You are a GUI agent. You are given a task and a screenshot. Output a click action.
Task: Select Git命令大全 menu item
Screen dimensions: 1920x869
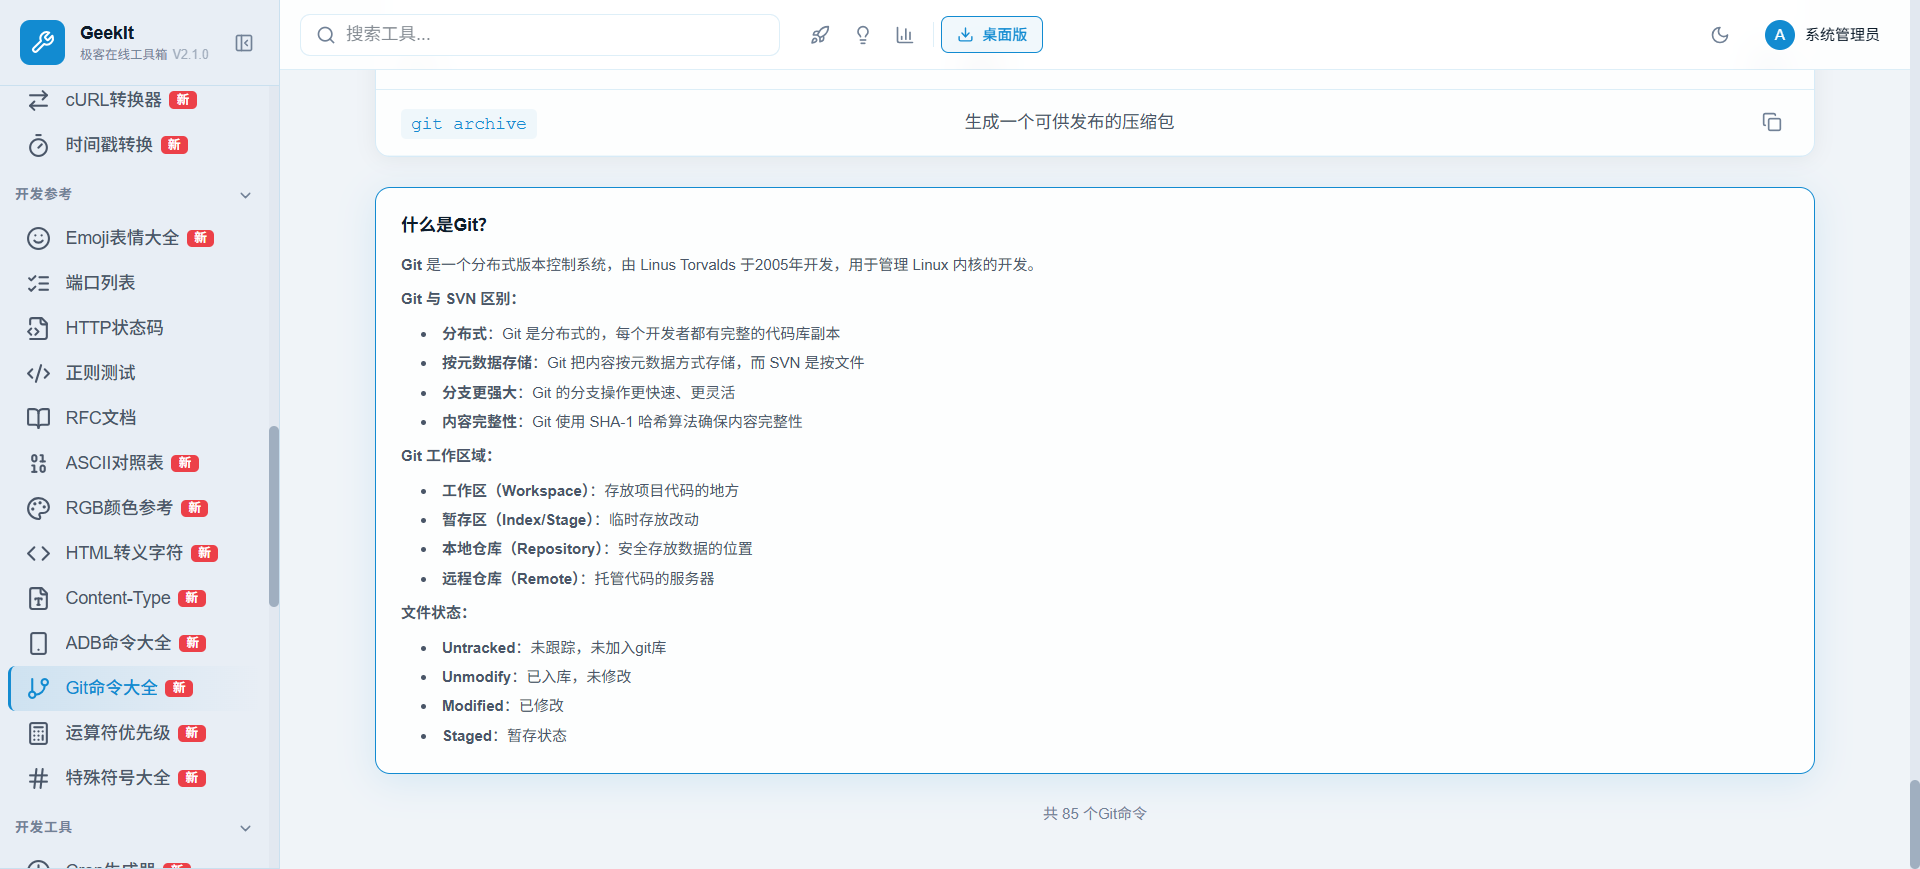tap(133, 688)
